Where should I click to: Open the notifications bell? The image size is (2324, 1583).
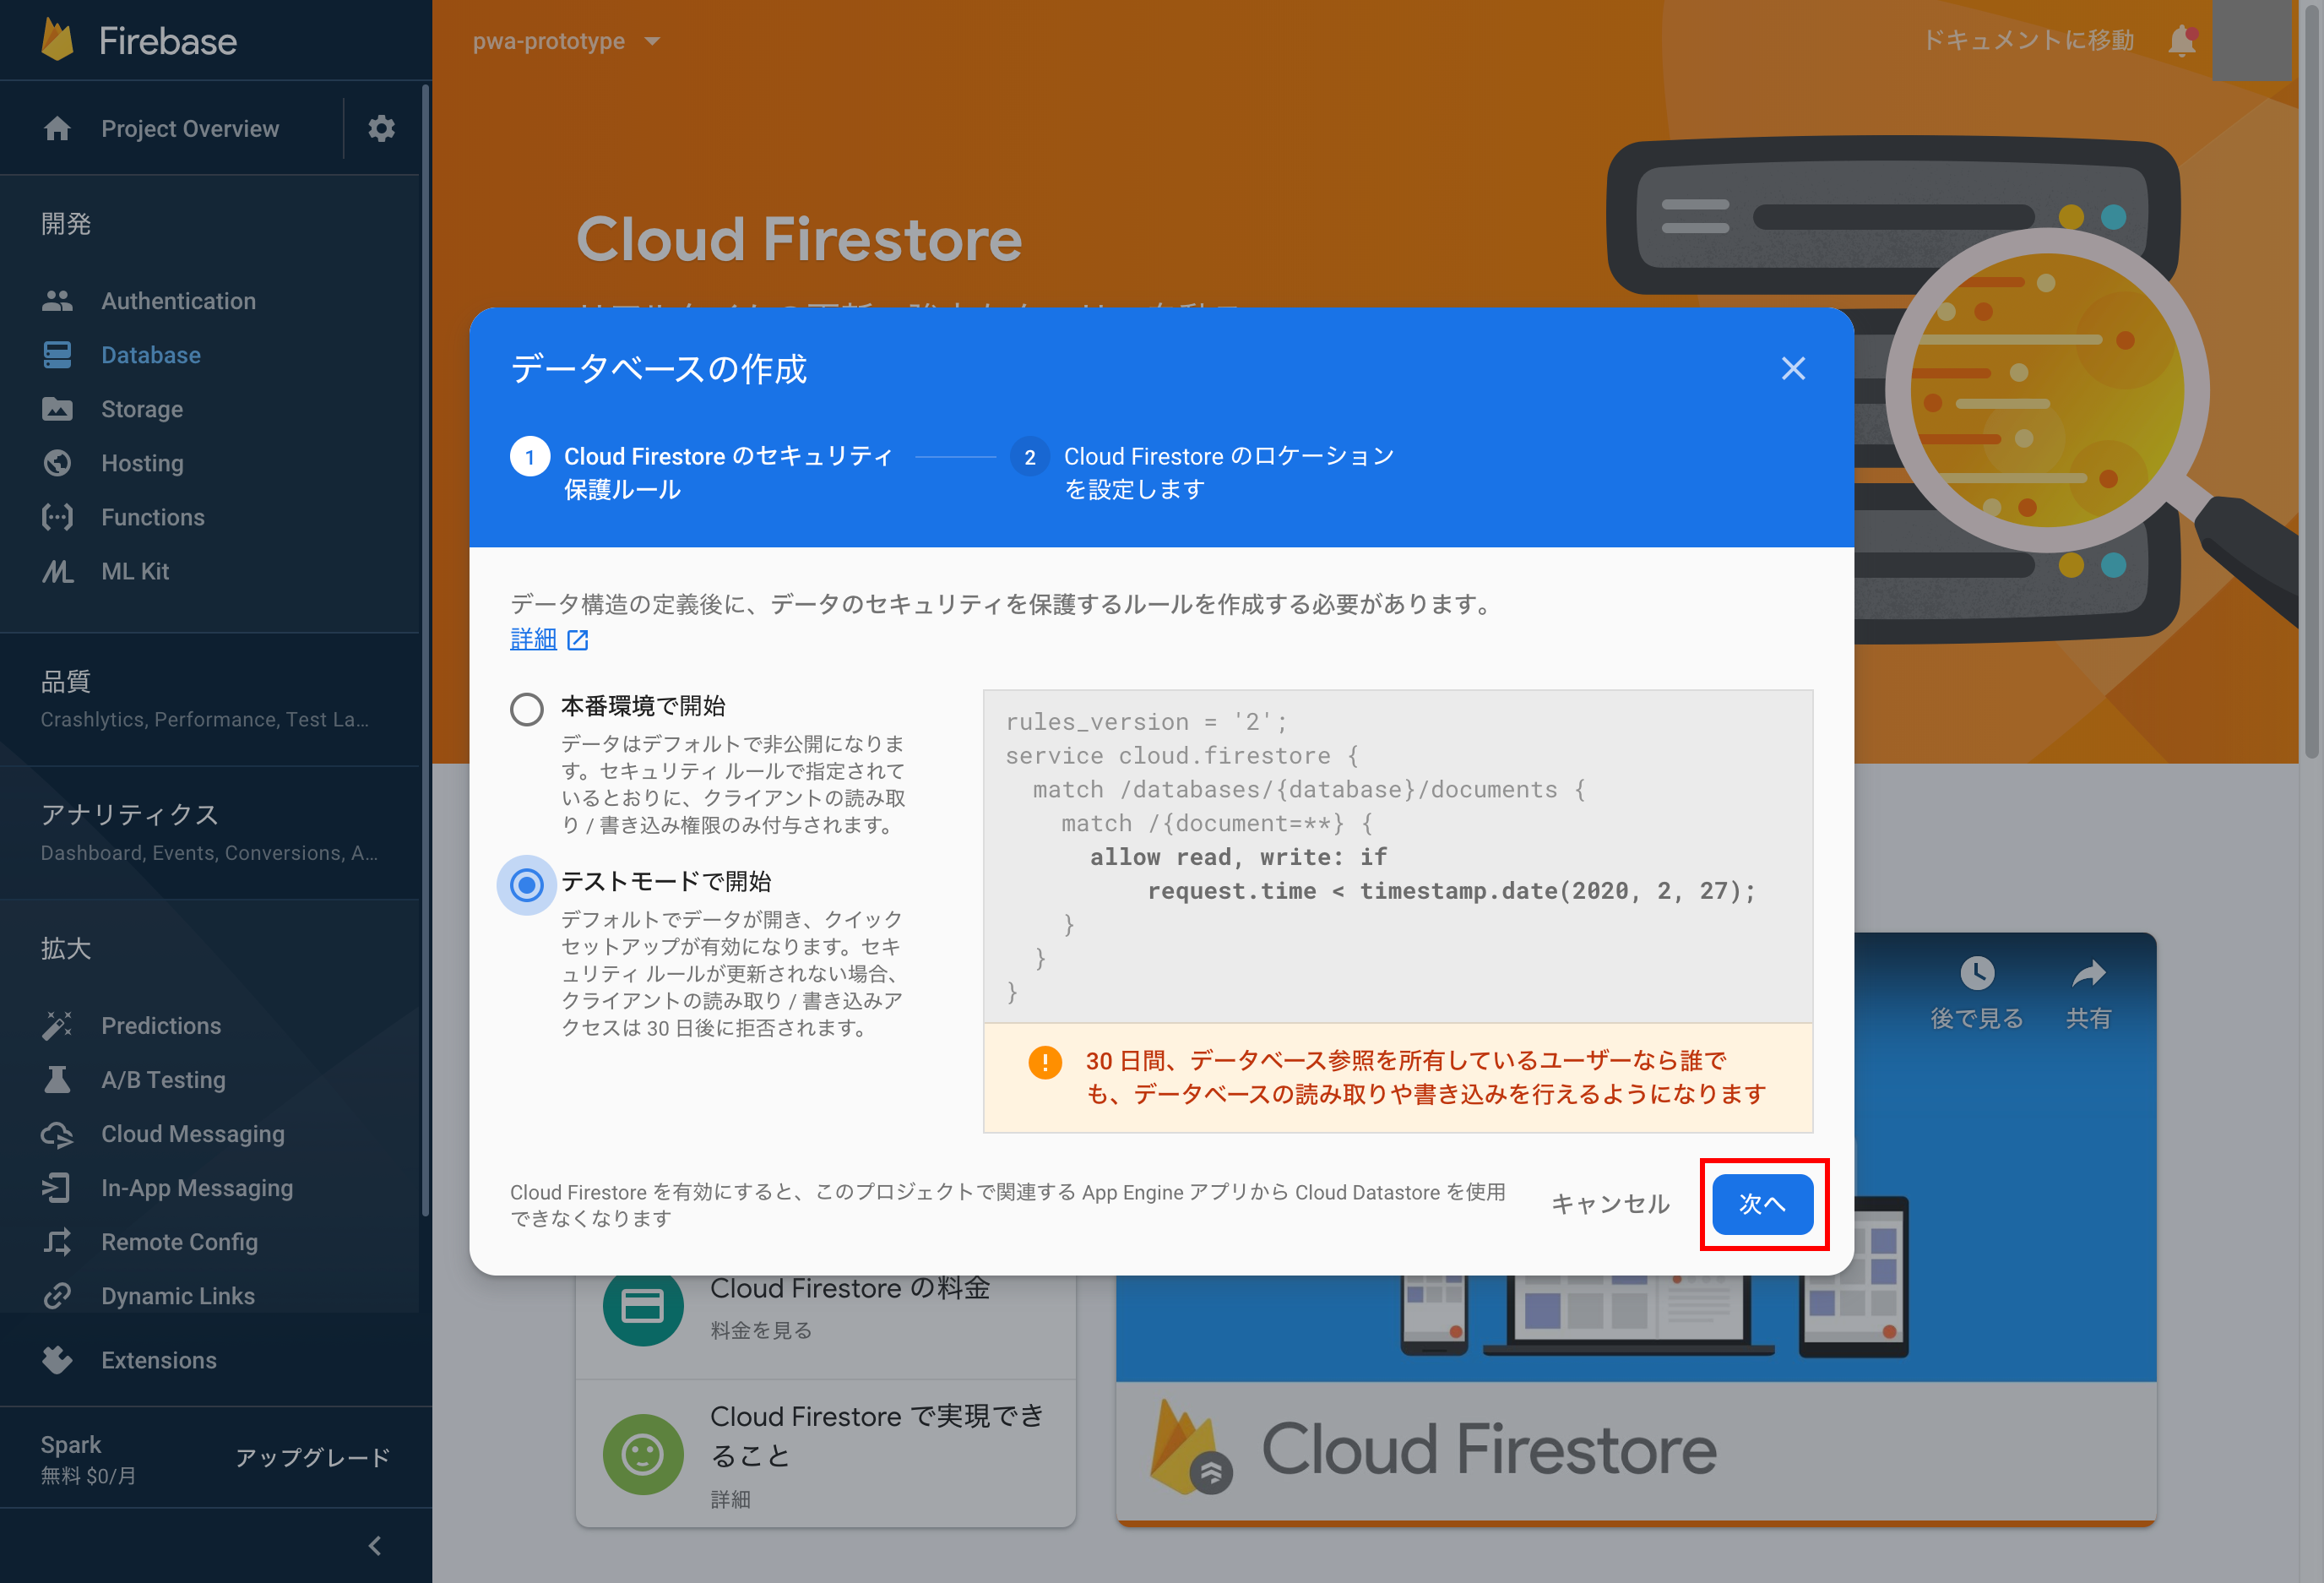coord(2182,40)
